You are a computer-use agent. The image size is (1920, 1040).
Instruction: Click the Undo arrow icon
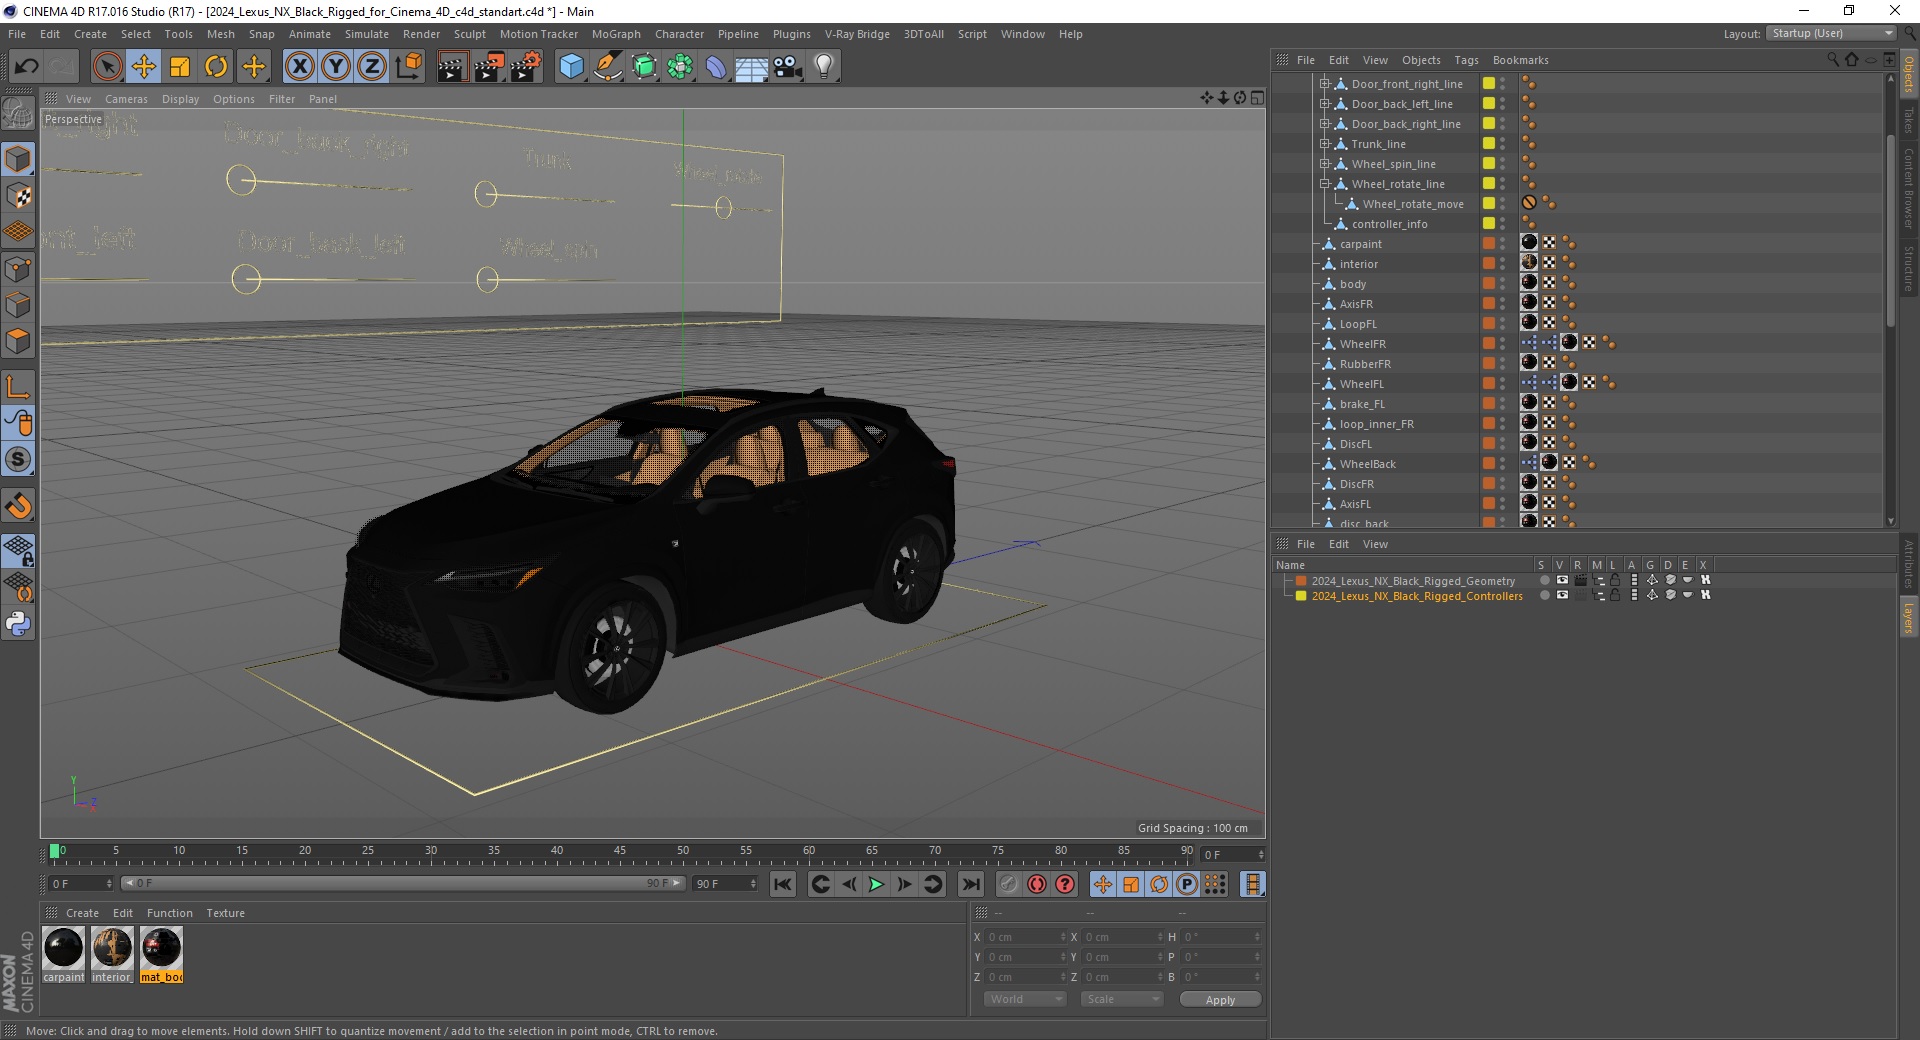27,67
